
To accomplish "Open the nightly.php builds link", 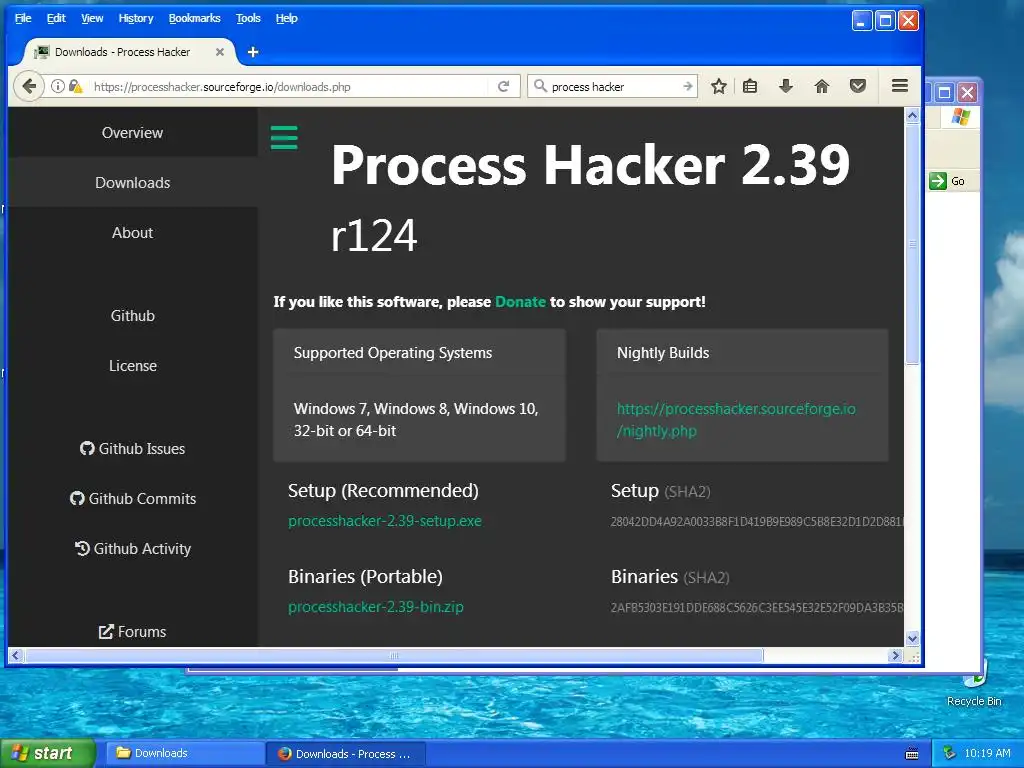I will [x=736, y=420].
